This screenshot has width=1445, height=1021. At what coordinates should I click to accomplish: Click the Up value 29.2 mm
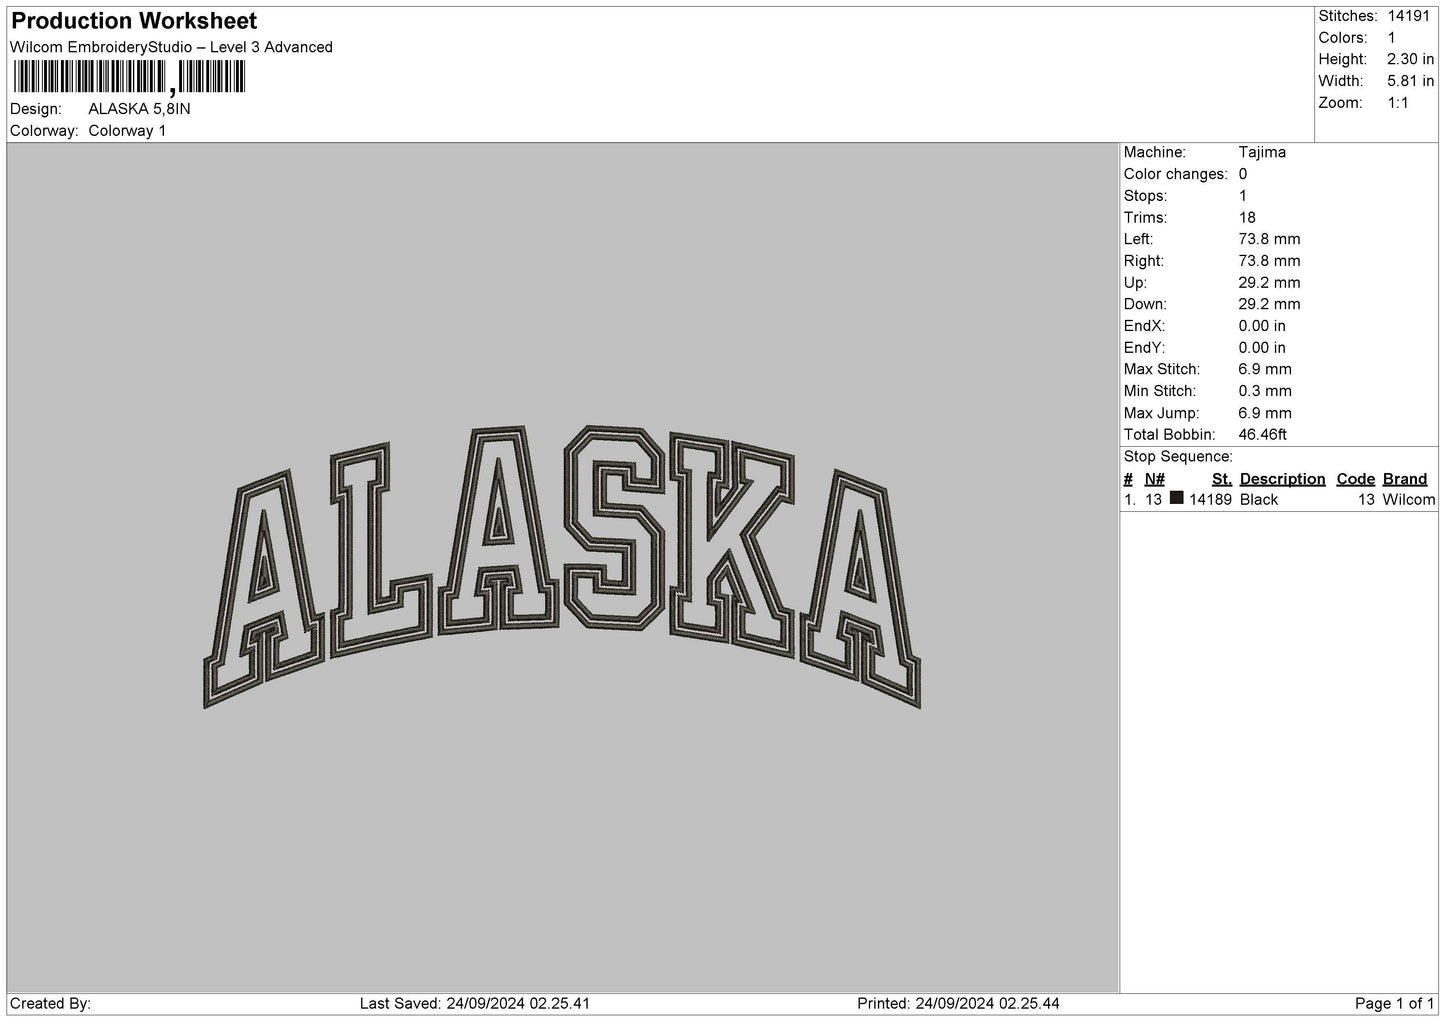(x=1269, y=282)
